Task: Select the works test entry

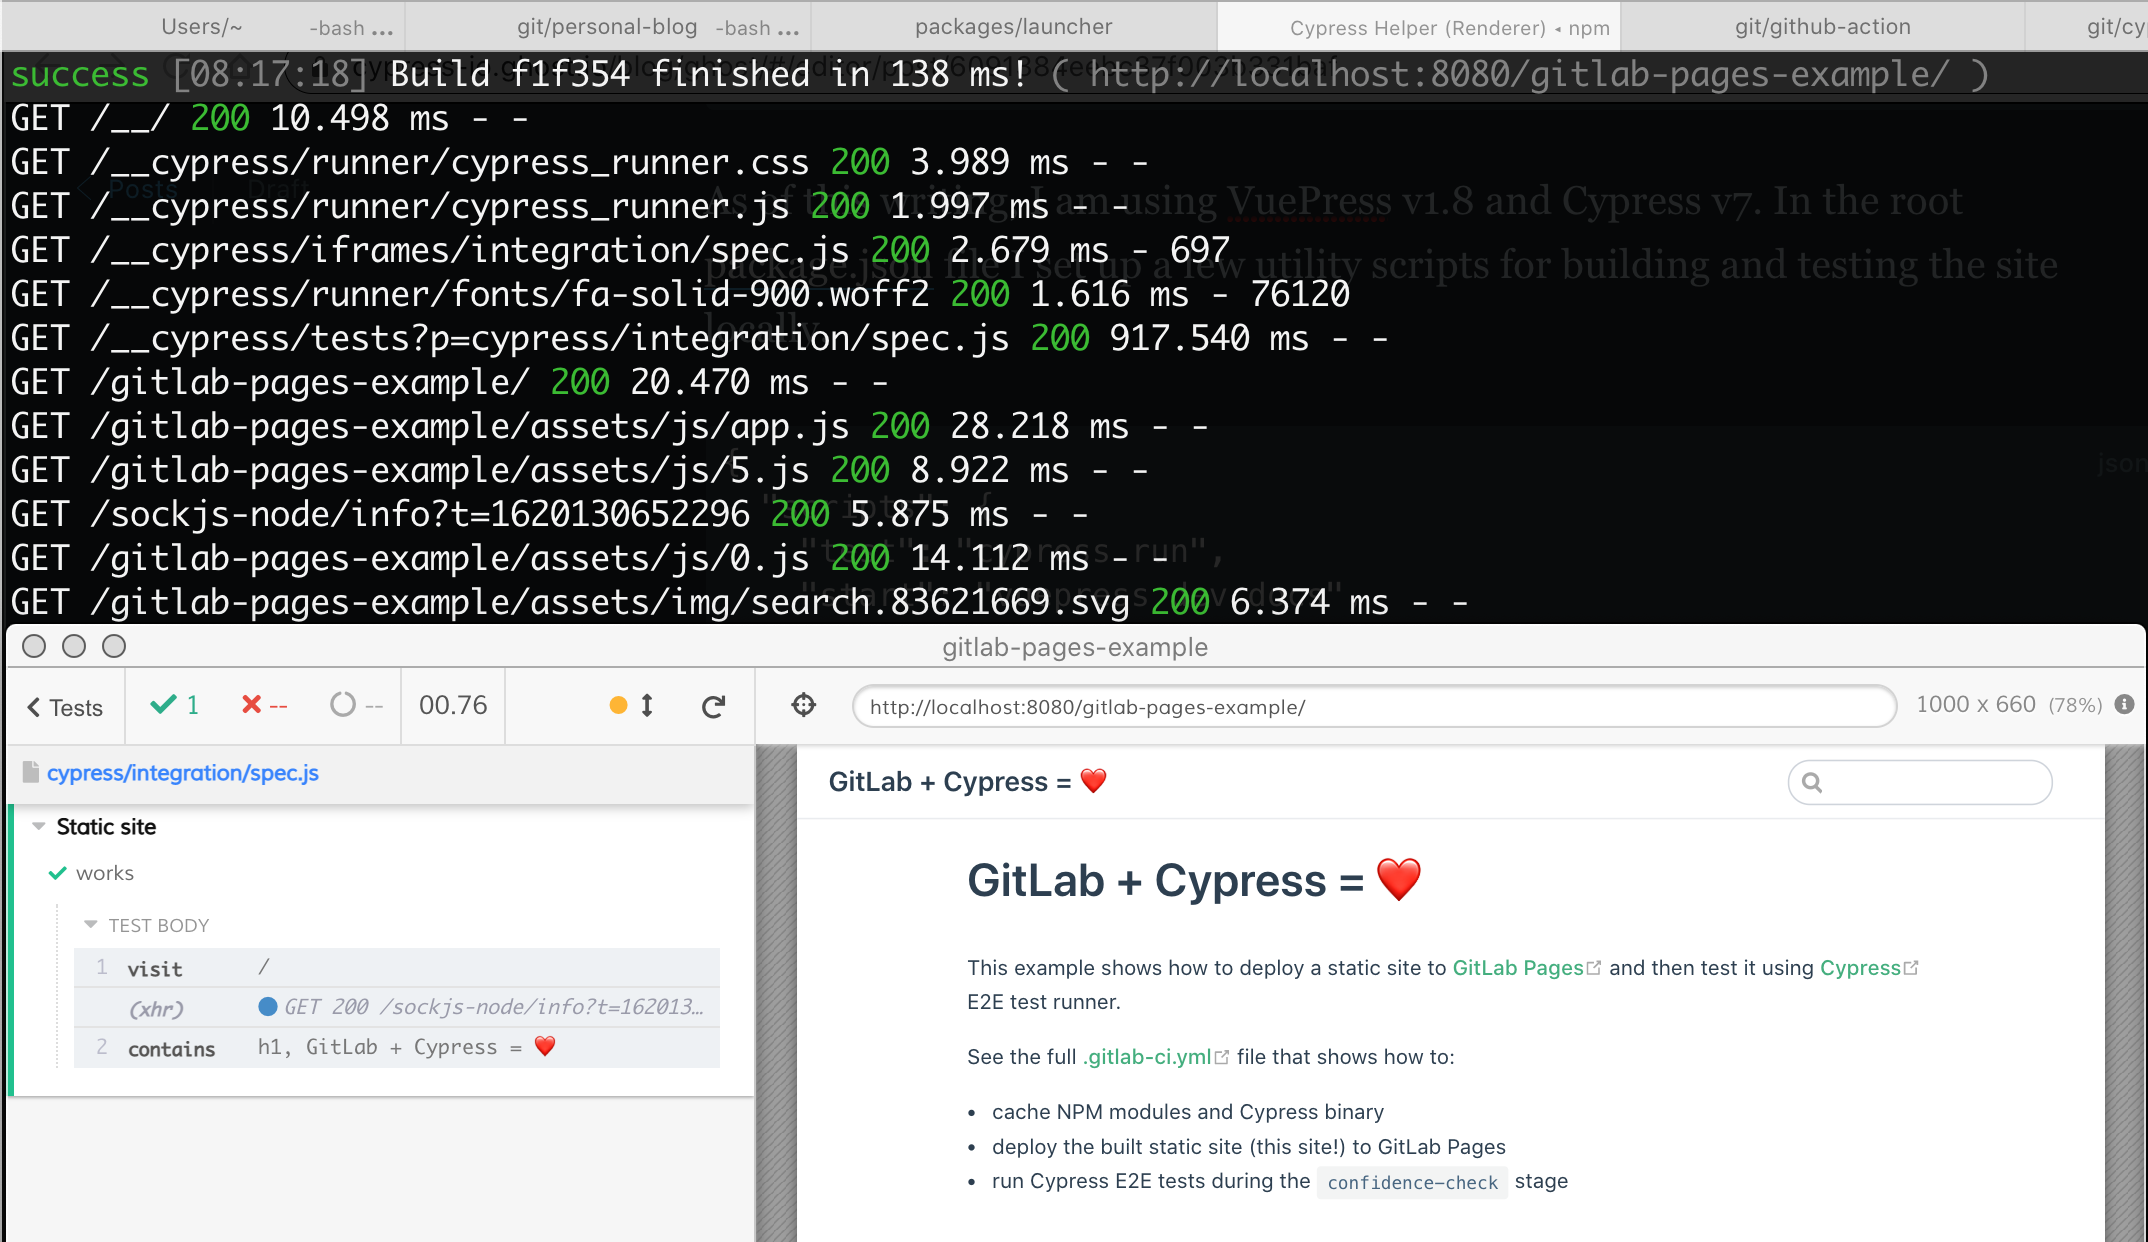Action: click(x=105, y=873)
